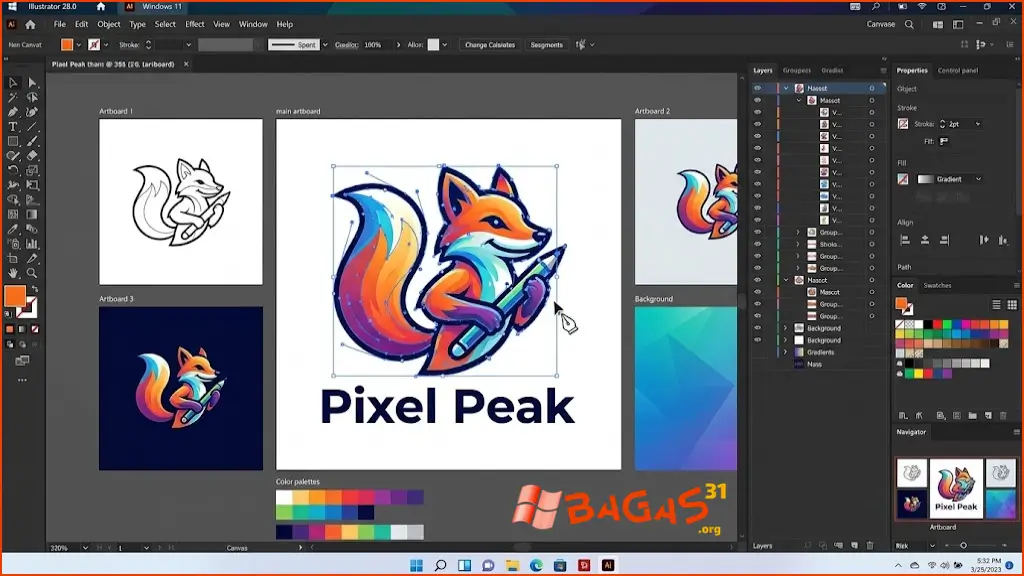Viewport: 1024px width, 576px height.
Task: Open the Canvase workspace switcher
Action: 880,24
